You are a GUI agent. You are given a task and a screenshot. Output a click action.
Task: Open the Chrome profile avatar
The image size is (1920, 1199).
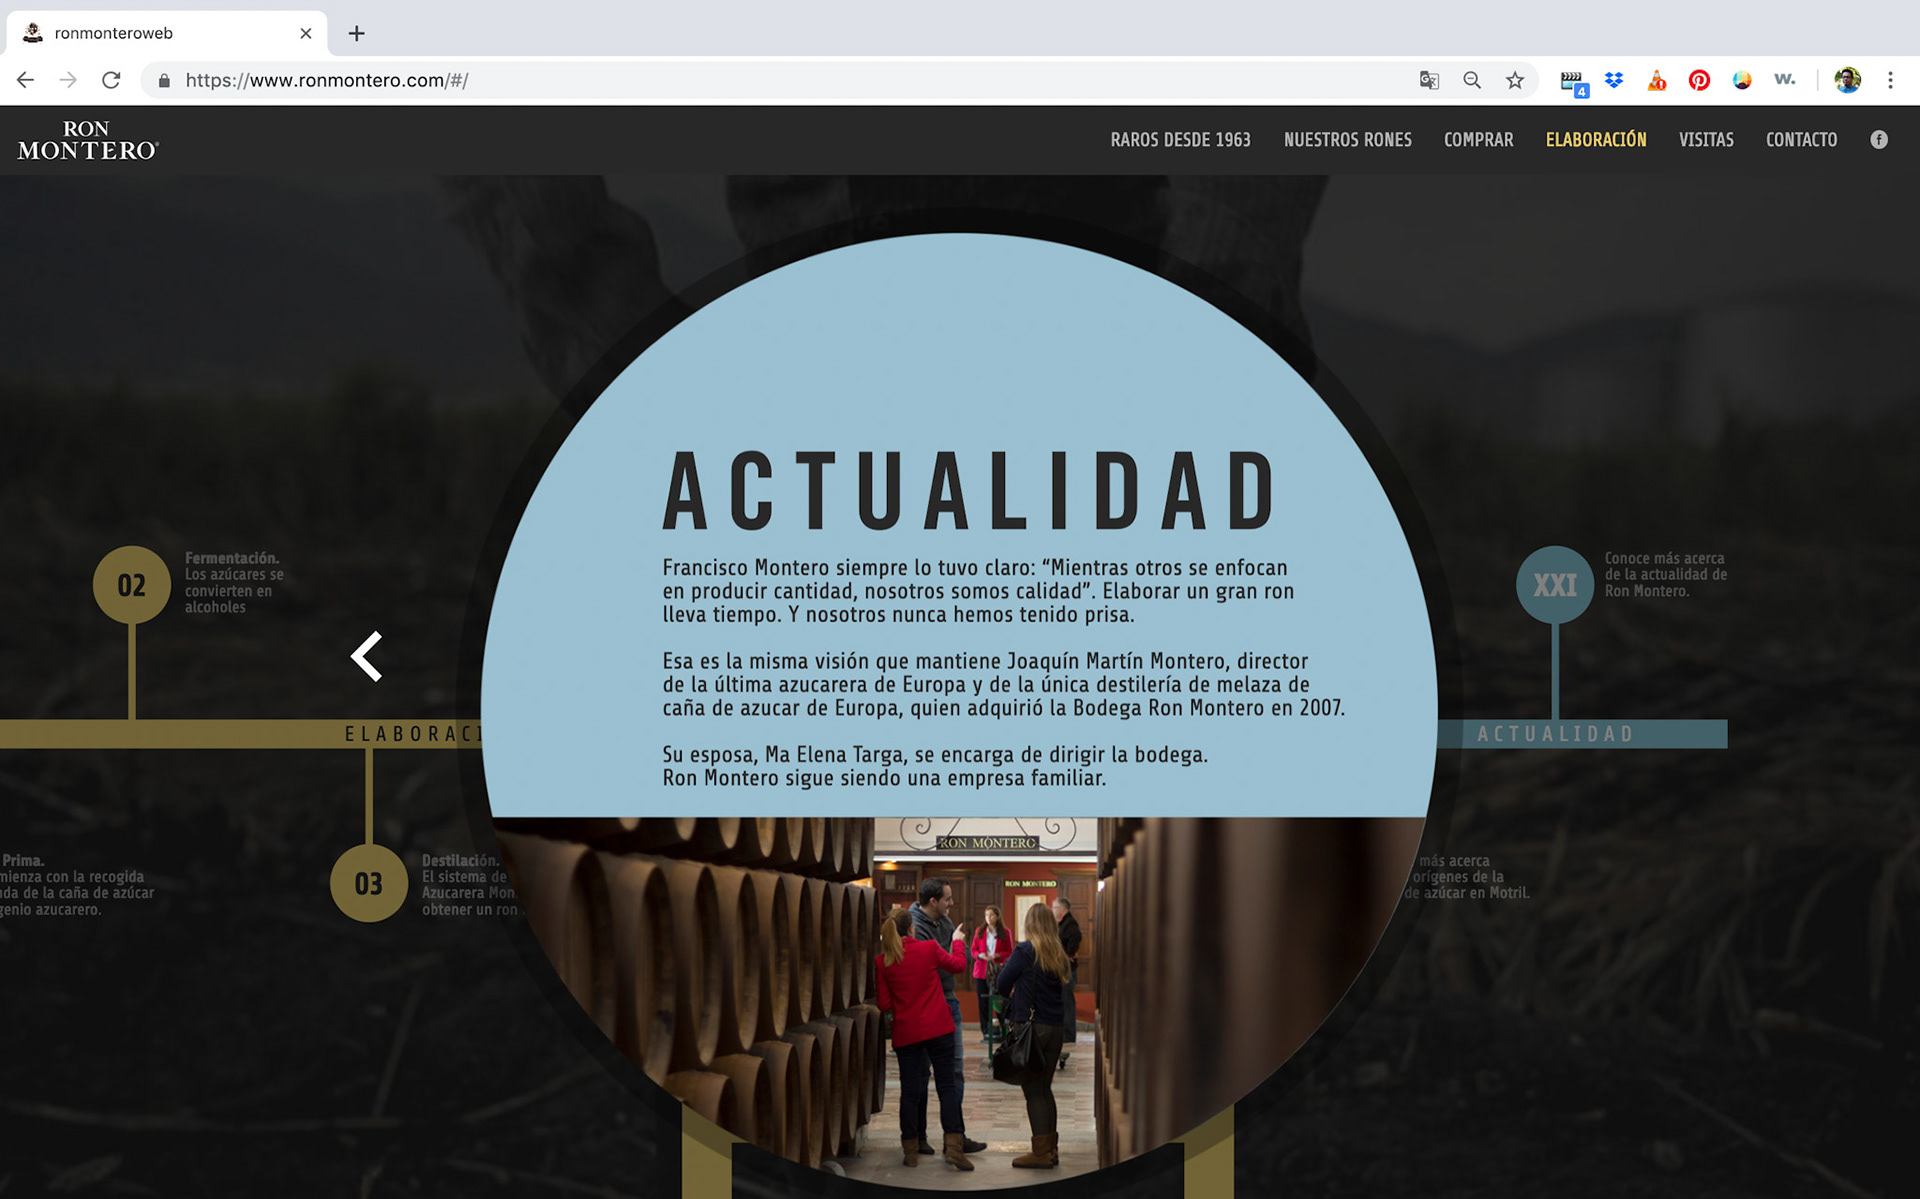[1847, 80]
